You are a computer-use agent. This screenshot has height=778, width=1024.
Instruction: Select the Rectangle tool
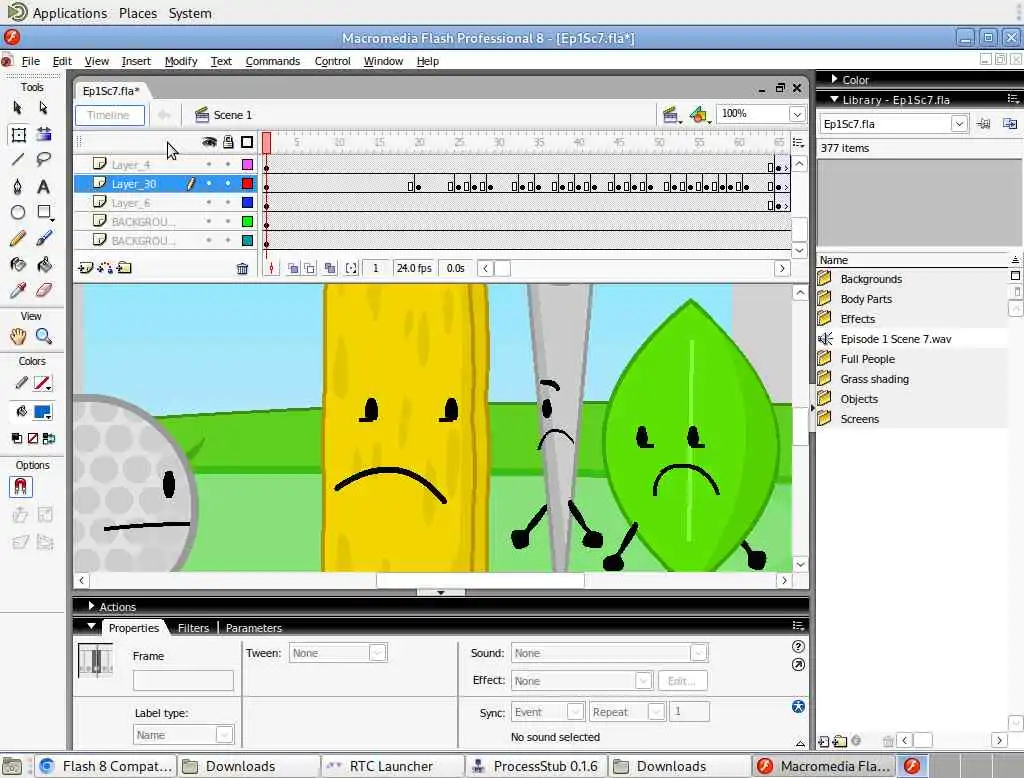44,212
